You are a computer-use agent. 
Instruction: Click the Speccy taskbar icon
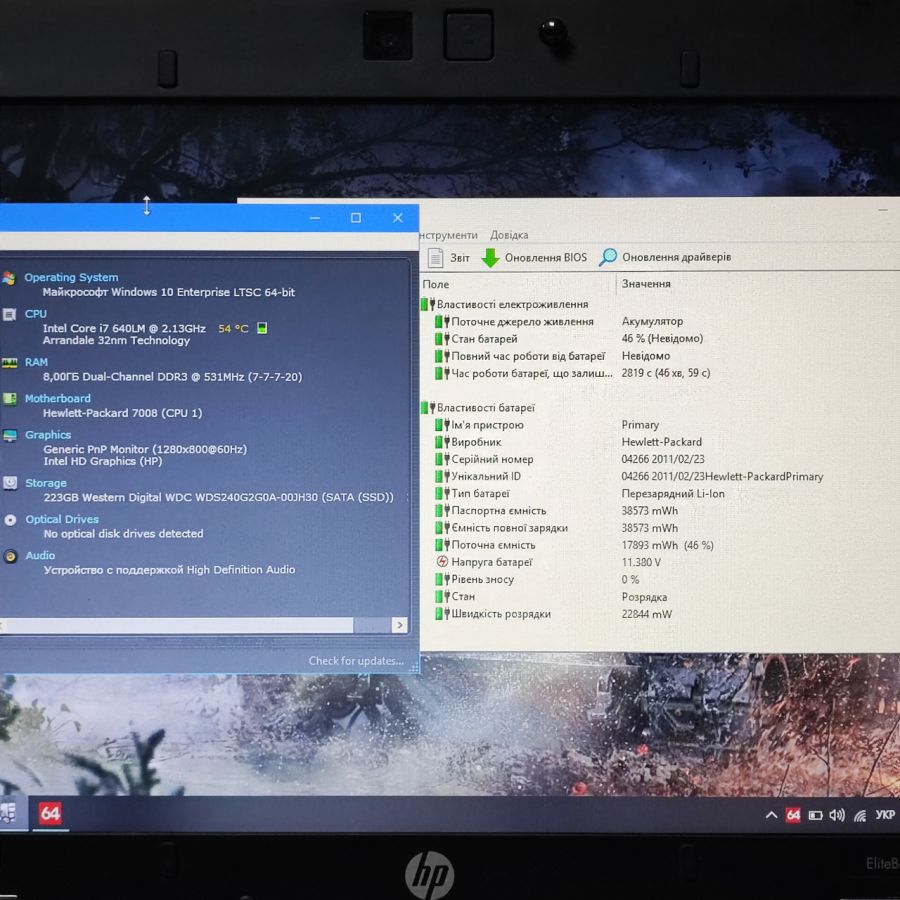coord(10,813)
